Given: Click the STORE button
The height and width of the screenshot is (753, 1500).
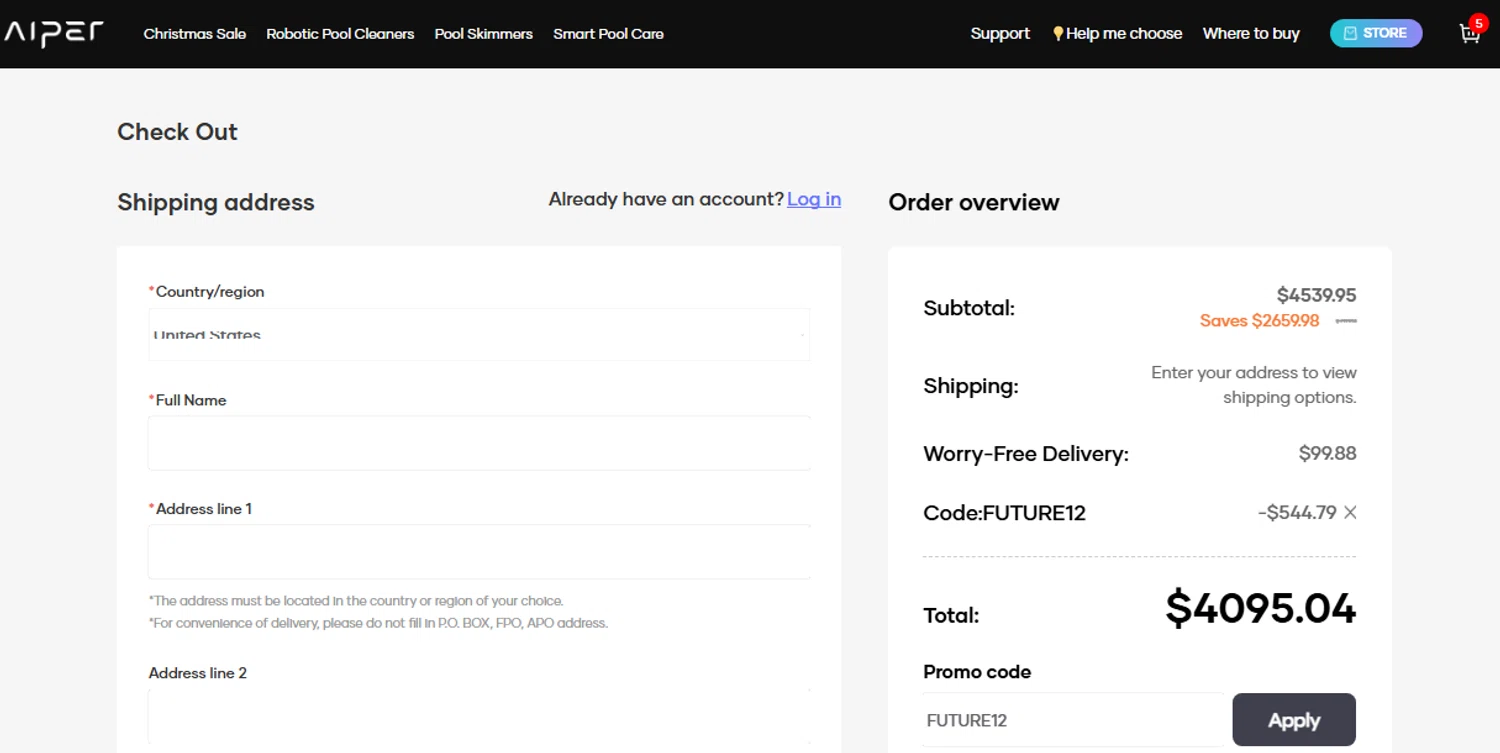Looking at the screenshot, I should (1376, 33).
